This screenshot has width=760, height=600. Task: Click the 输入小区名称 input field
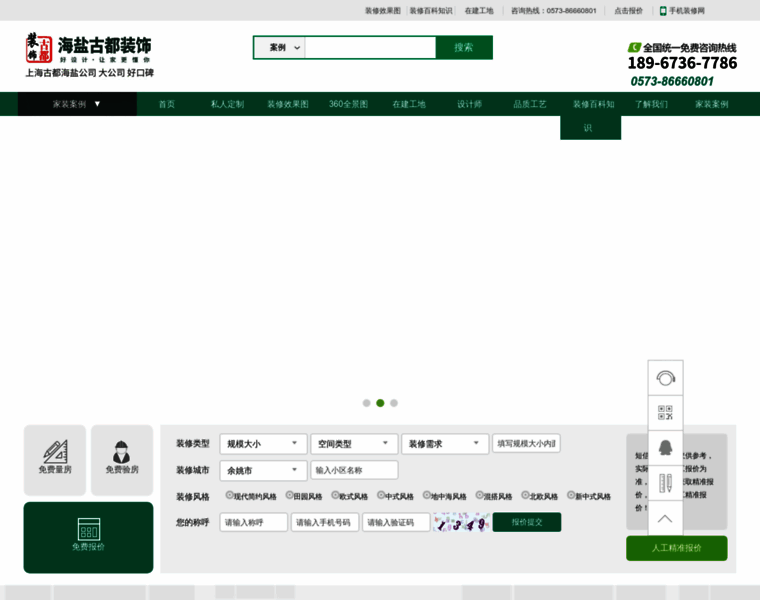(x=354, y=470)
